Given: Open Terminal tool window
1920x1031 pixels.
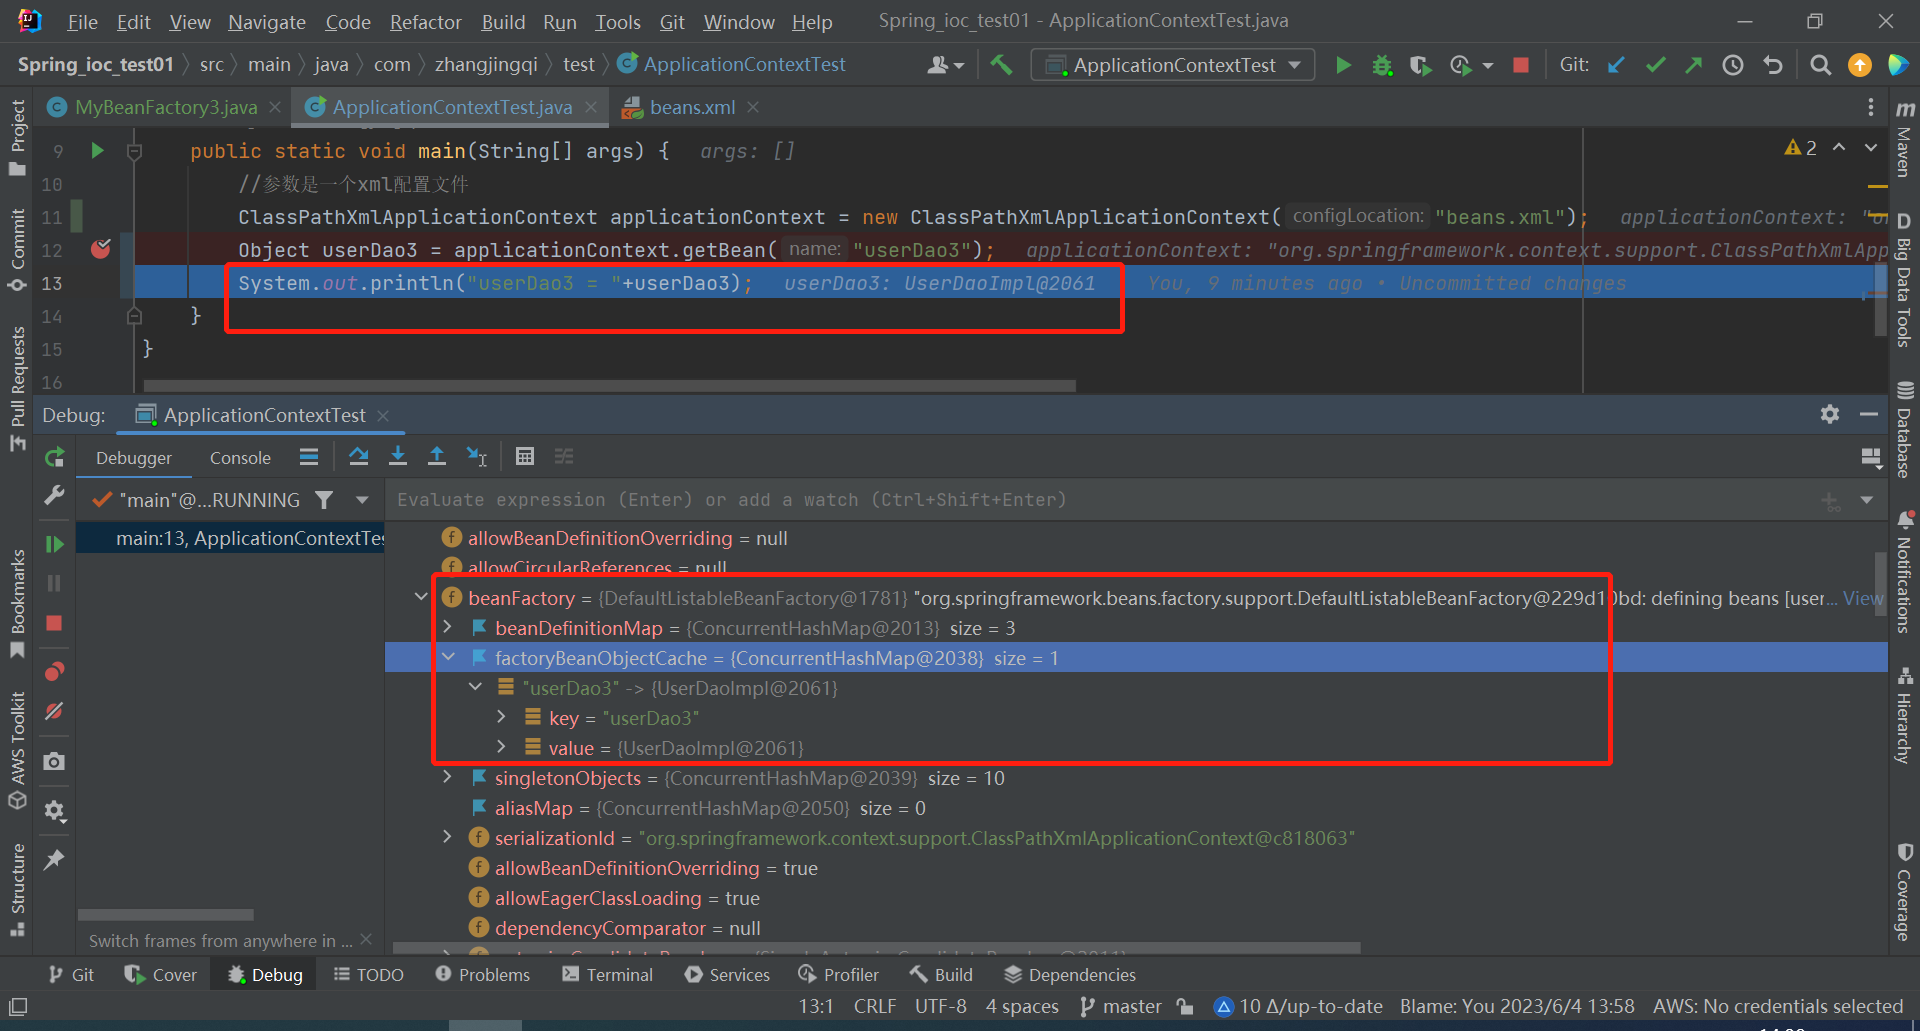Looking at the screenshot, I should coord(608,975).
